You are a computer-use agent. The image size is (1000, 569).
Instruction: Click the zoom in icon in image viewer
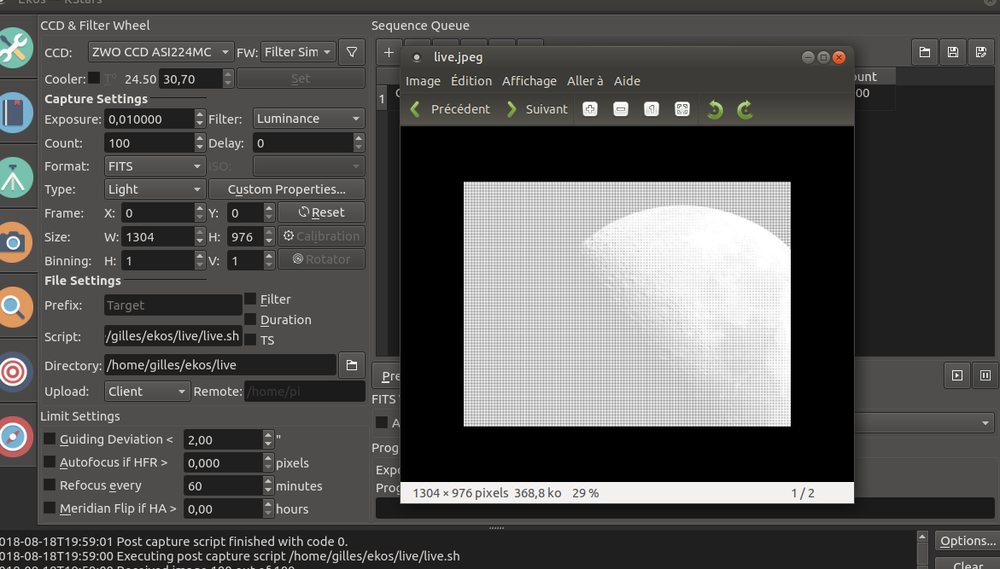pos(590,109)
